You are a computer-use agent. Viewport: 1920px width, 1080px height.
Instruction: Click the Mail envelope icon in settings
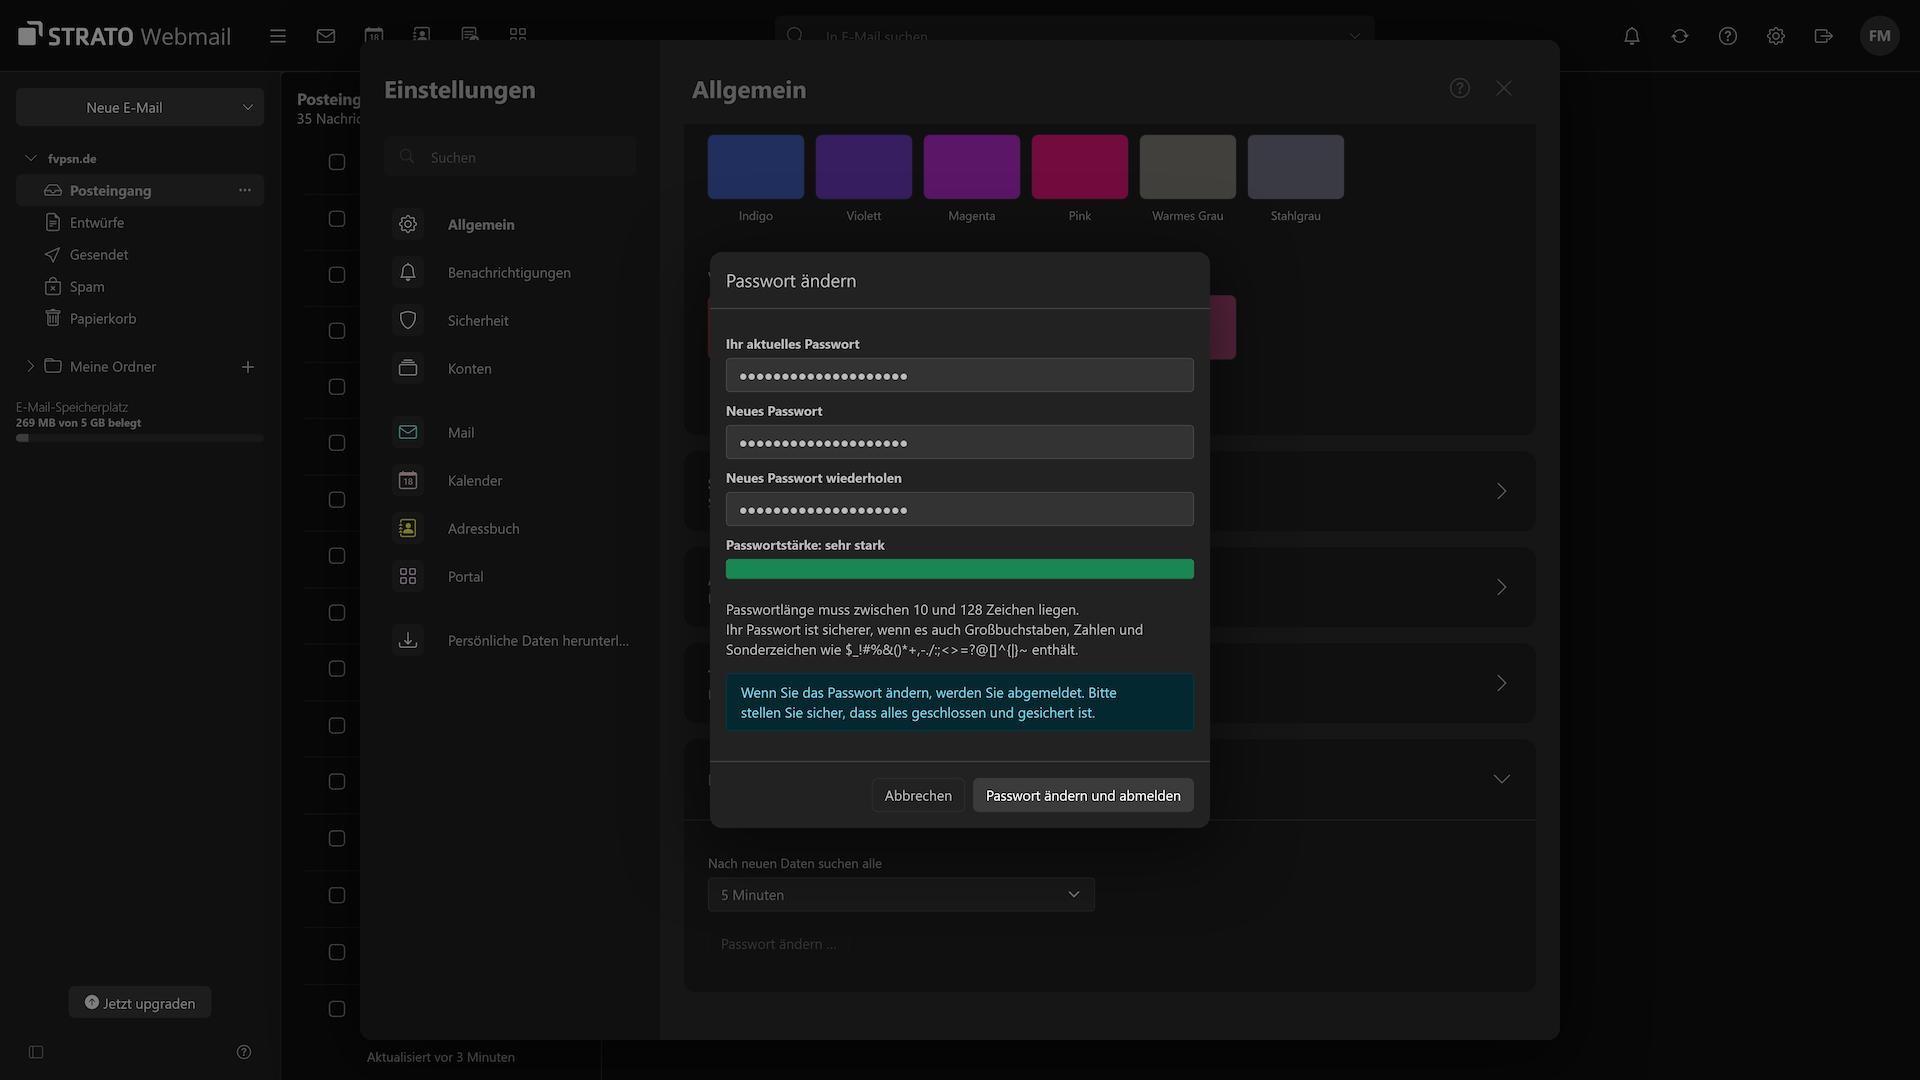pyautogui.click(x=408, y=432)
